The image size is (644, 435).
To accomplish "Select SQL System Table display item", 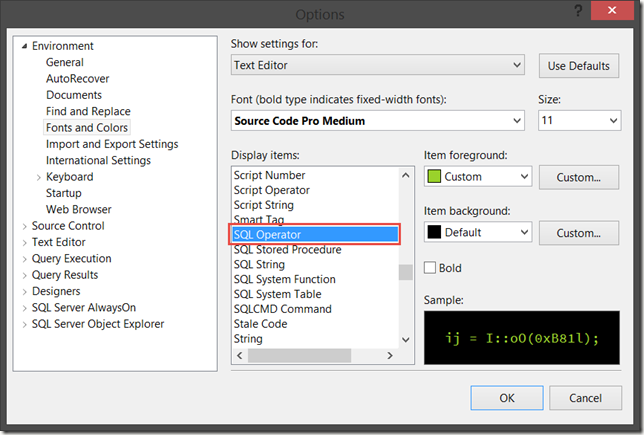I will coord(278,294).
